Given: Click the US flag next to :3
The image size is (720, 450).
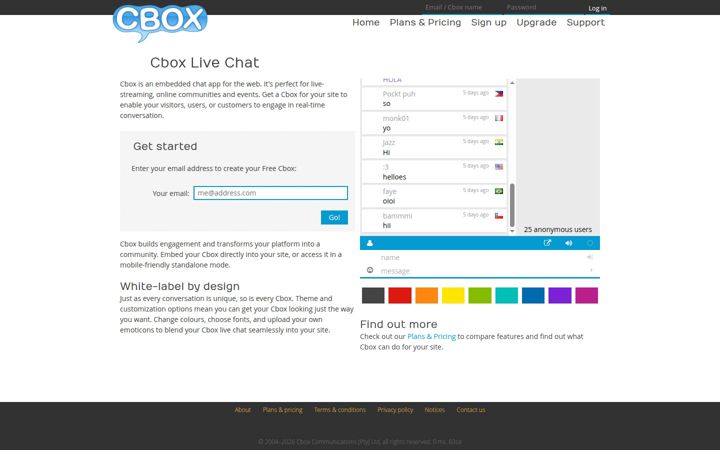Looking at the screenshot, I should point(499,167).
